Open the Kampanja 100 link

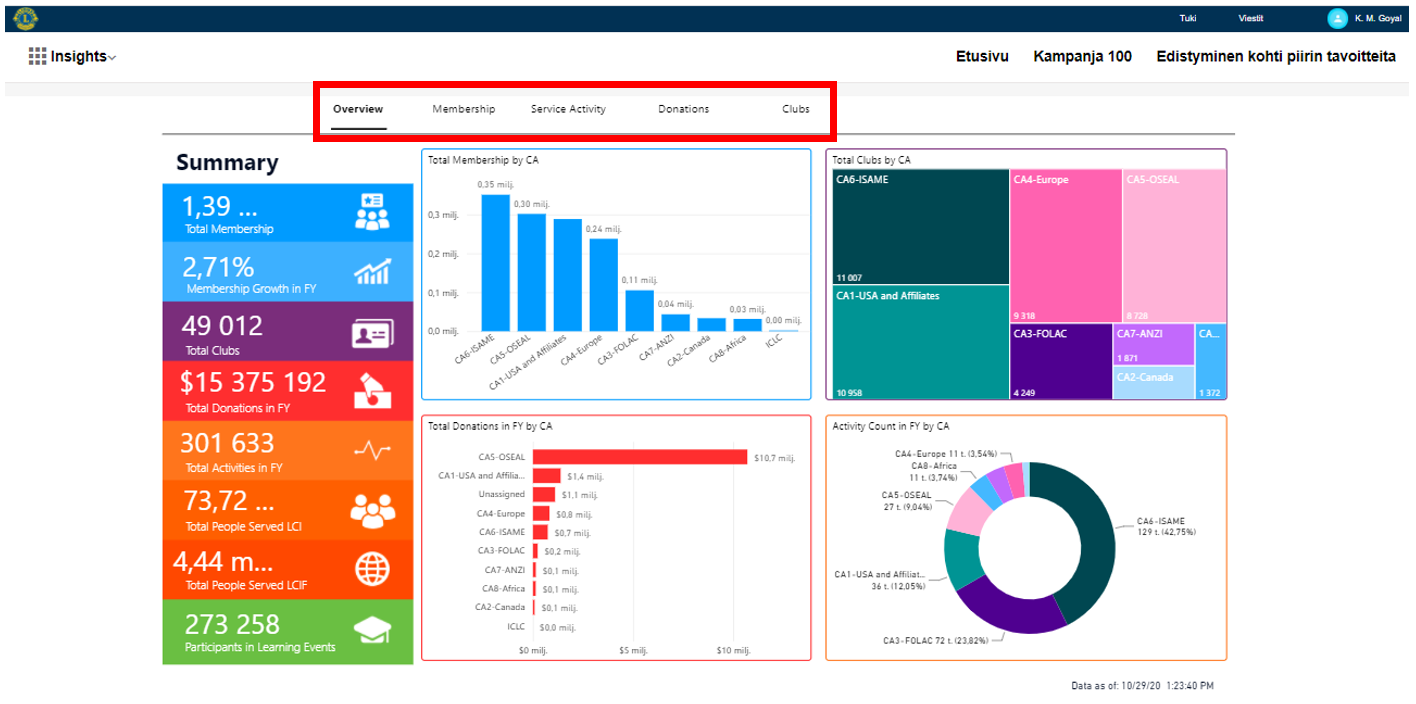(1082, 56)
